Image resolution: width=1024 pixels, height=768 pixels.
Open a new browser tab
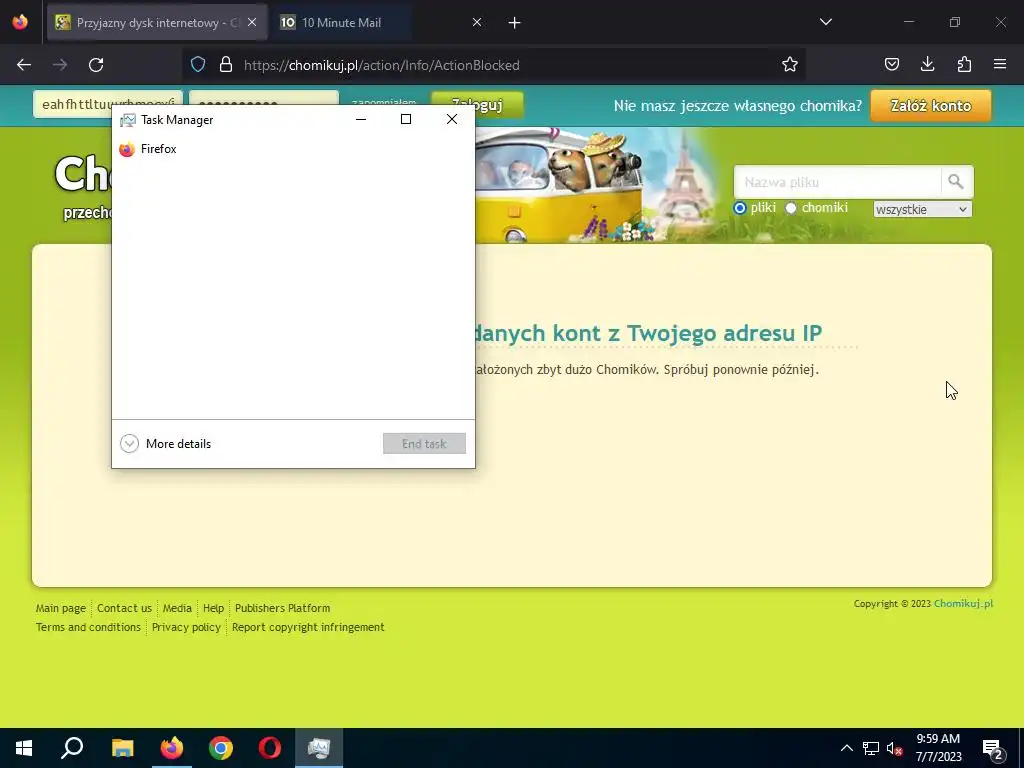point(515,23)
